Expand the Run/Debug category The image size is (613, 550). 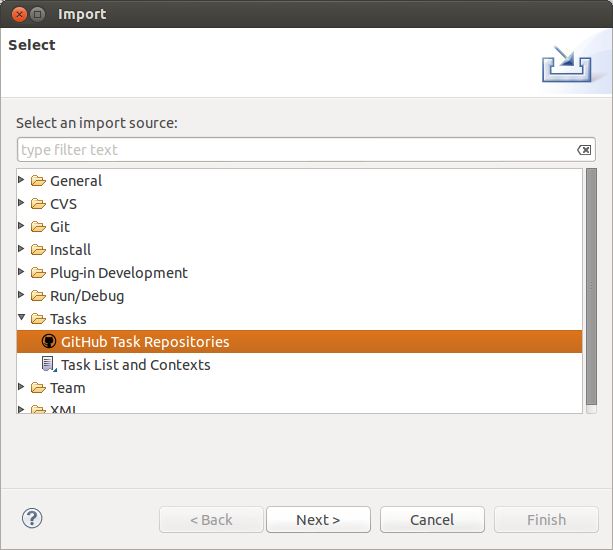click(x=21, y=294)
